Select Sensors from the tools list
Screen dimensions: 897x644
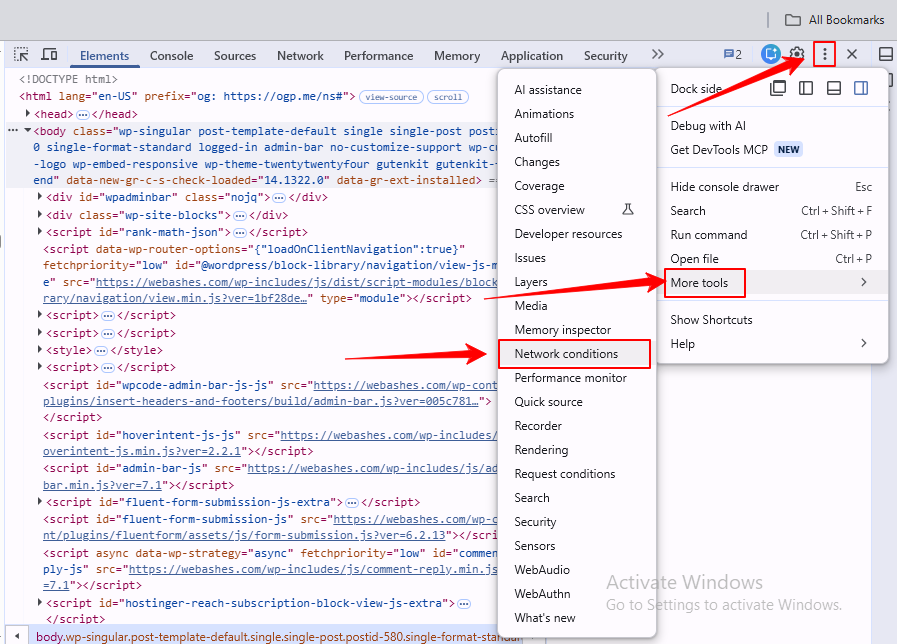[x=577, y=546]
